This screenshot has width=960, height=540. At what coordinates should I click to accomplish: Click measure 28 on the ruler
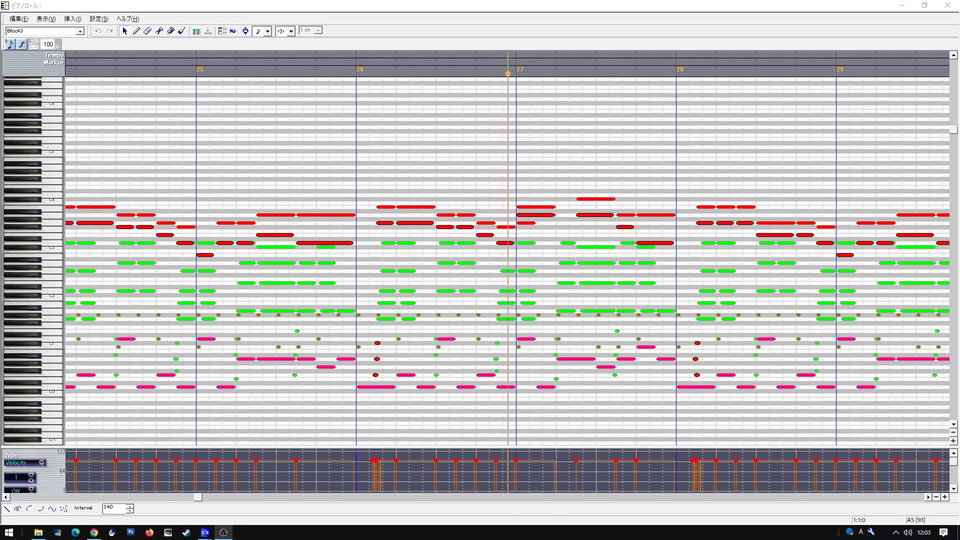[680, 70]
